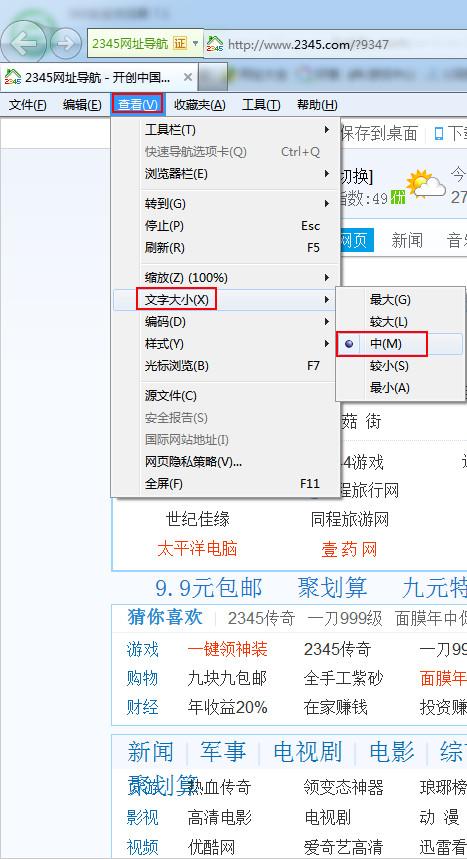Click the 影视 category label

pos(143,817)
